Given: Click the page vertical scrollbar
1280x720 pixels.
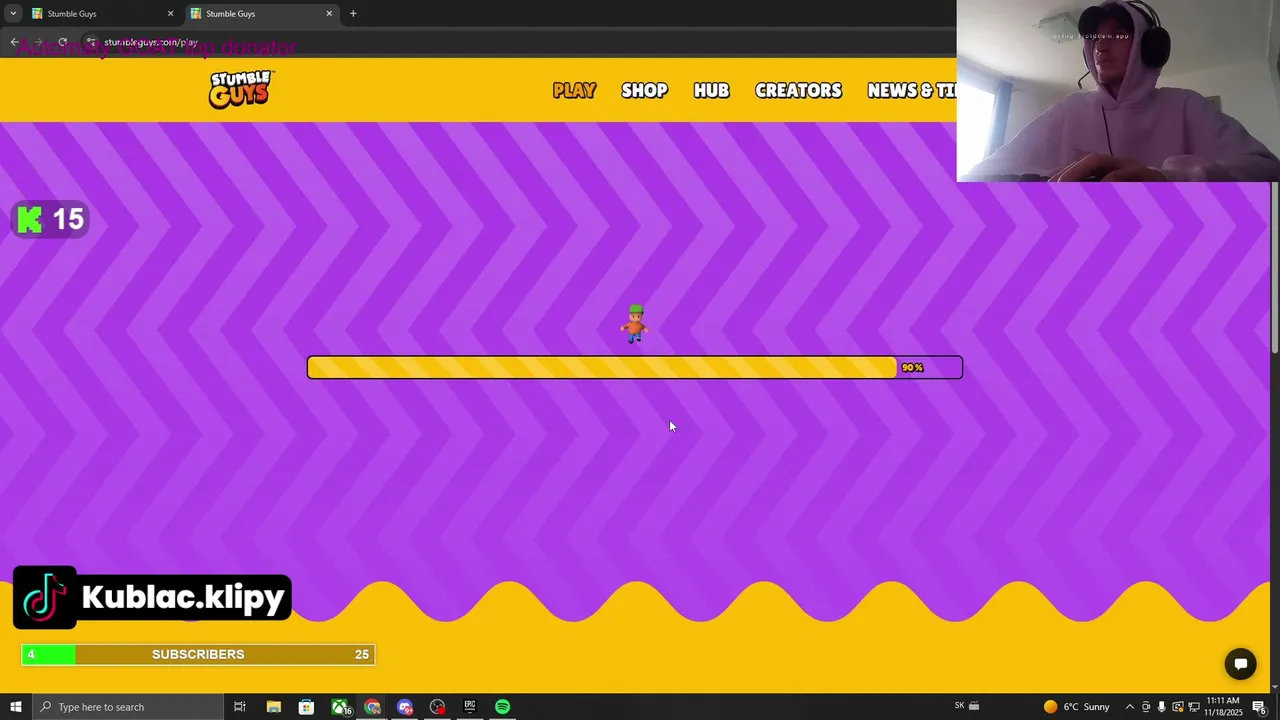Looking at the screenshot, I should [1275, 268].
